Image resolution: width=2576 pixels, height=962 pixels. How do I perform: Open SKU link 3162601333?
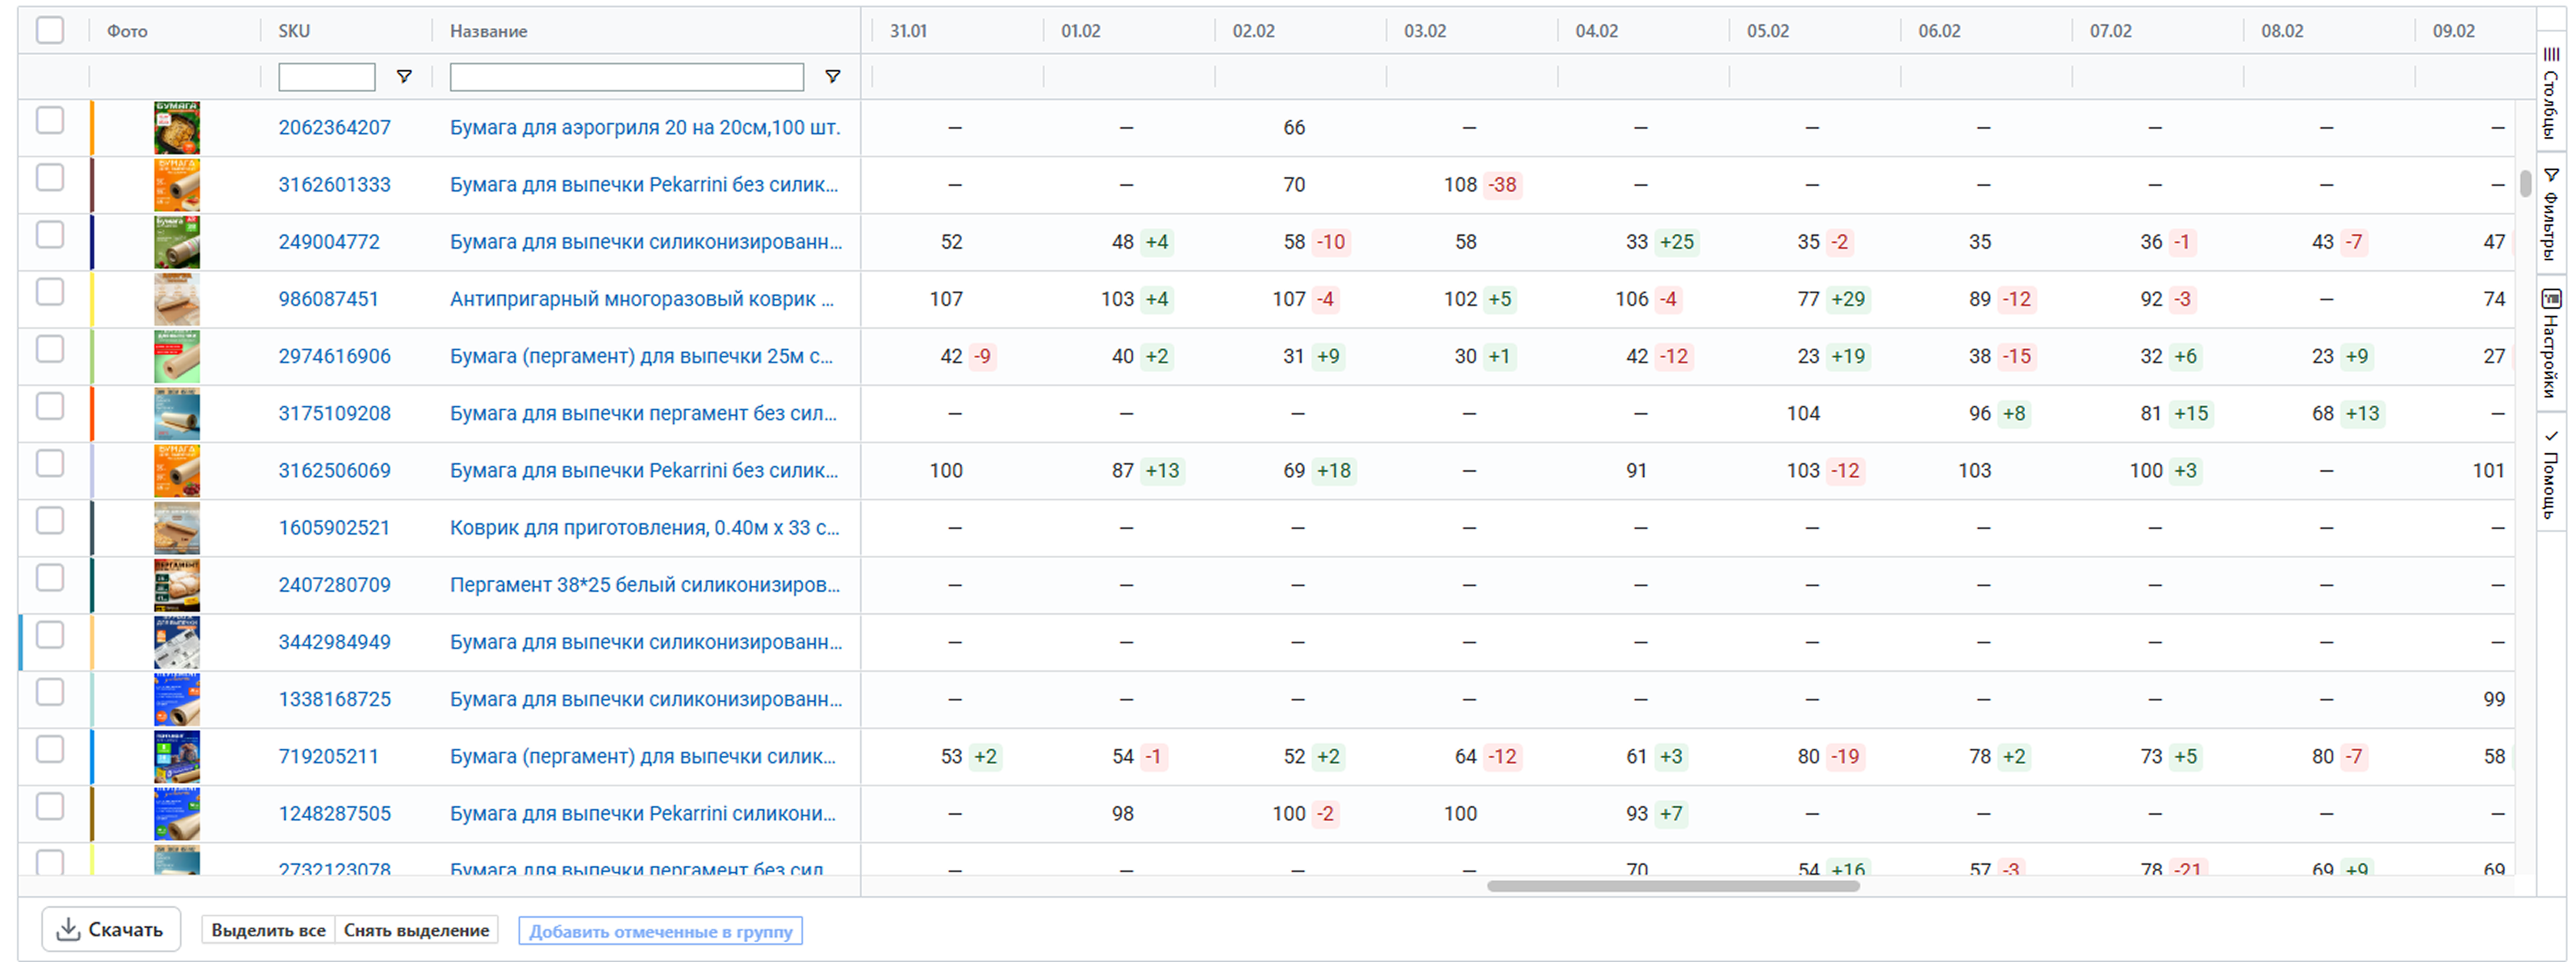click(334, 185)
